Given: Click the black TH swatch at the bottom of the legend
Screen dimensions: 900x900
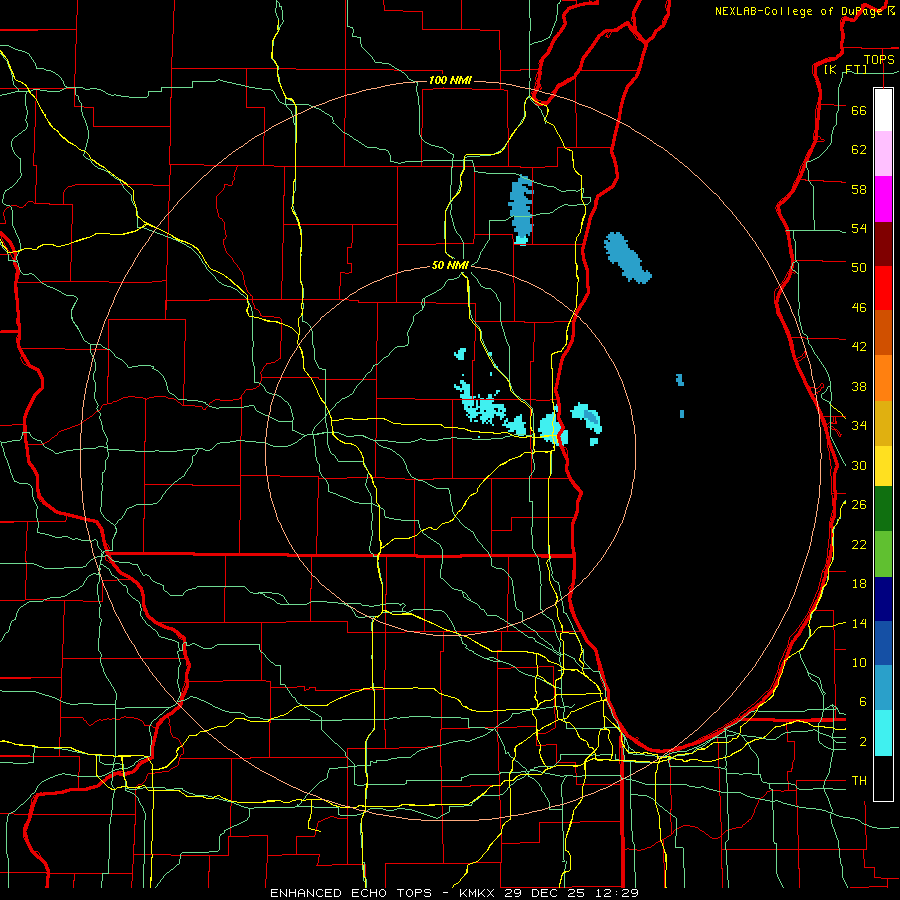Looking at the screenshot, I should click(883, 778).
